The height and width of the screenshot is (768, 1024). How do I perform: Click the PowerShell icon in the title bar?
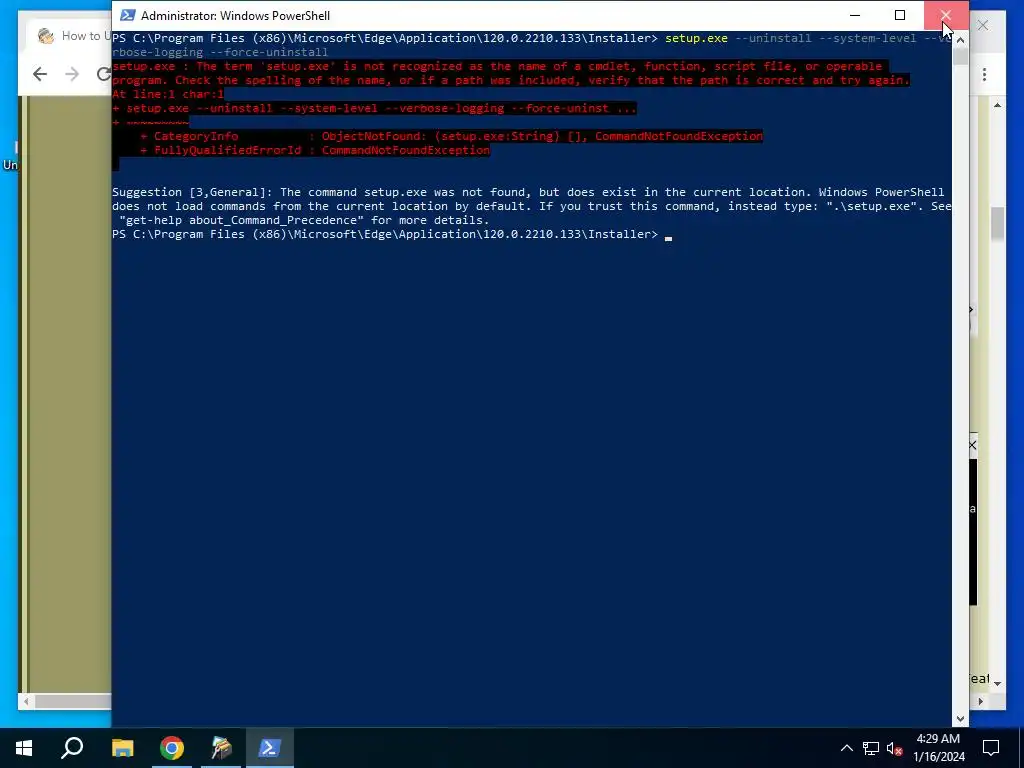(127, 15)
